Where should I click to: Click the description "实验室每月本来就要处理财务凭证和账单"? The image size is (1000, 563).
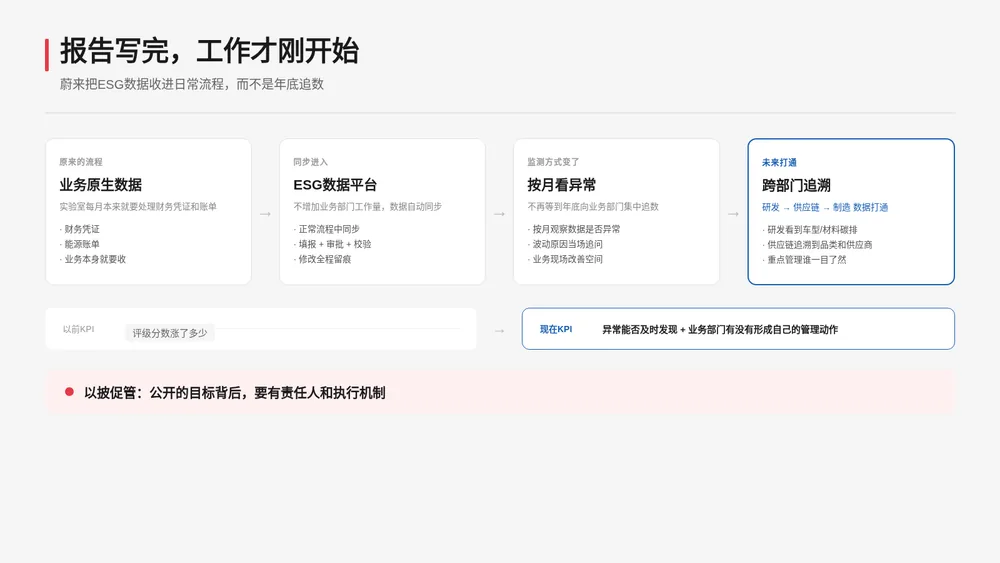tap(138, 207)
